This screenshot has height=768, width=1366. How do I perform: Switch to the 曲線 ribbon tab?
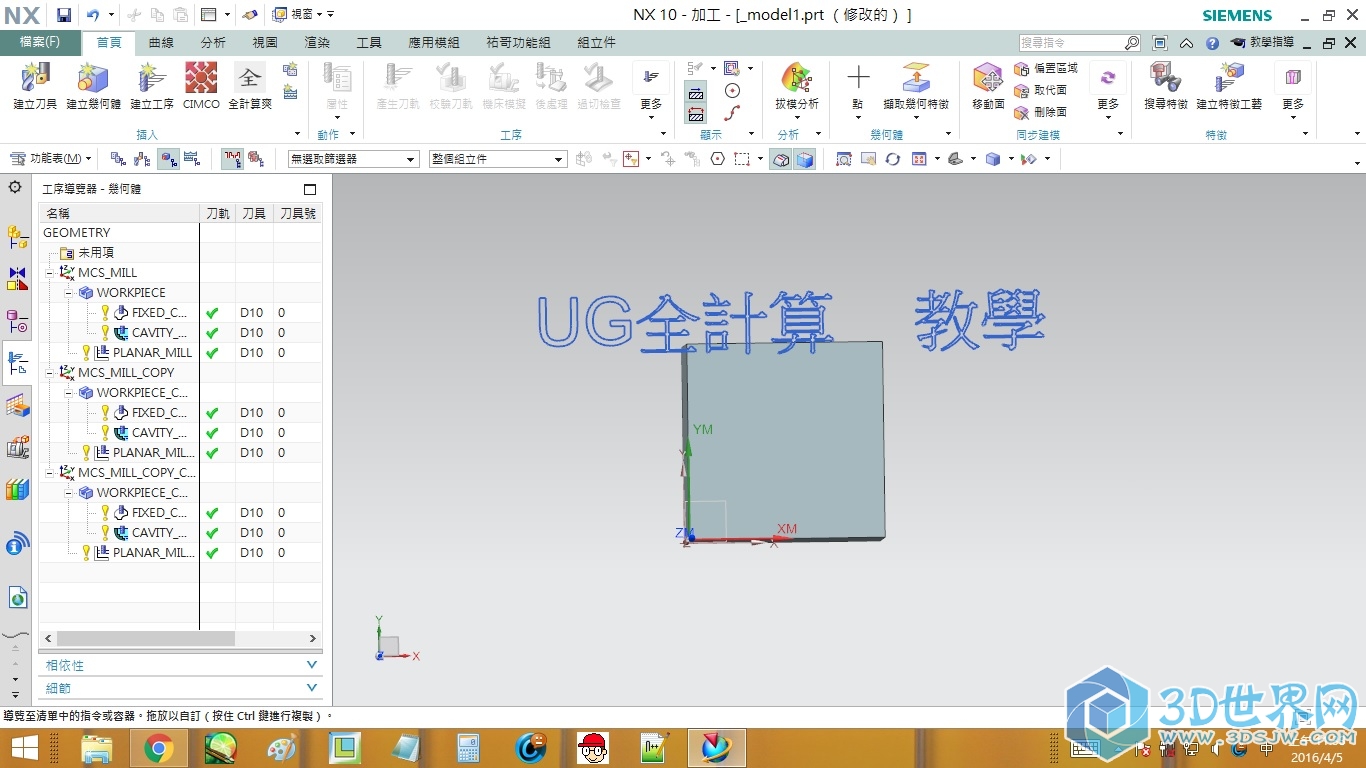tap(161, 43)
